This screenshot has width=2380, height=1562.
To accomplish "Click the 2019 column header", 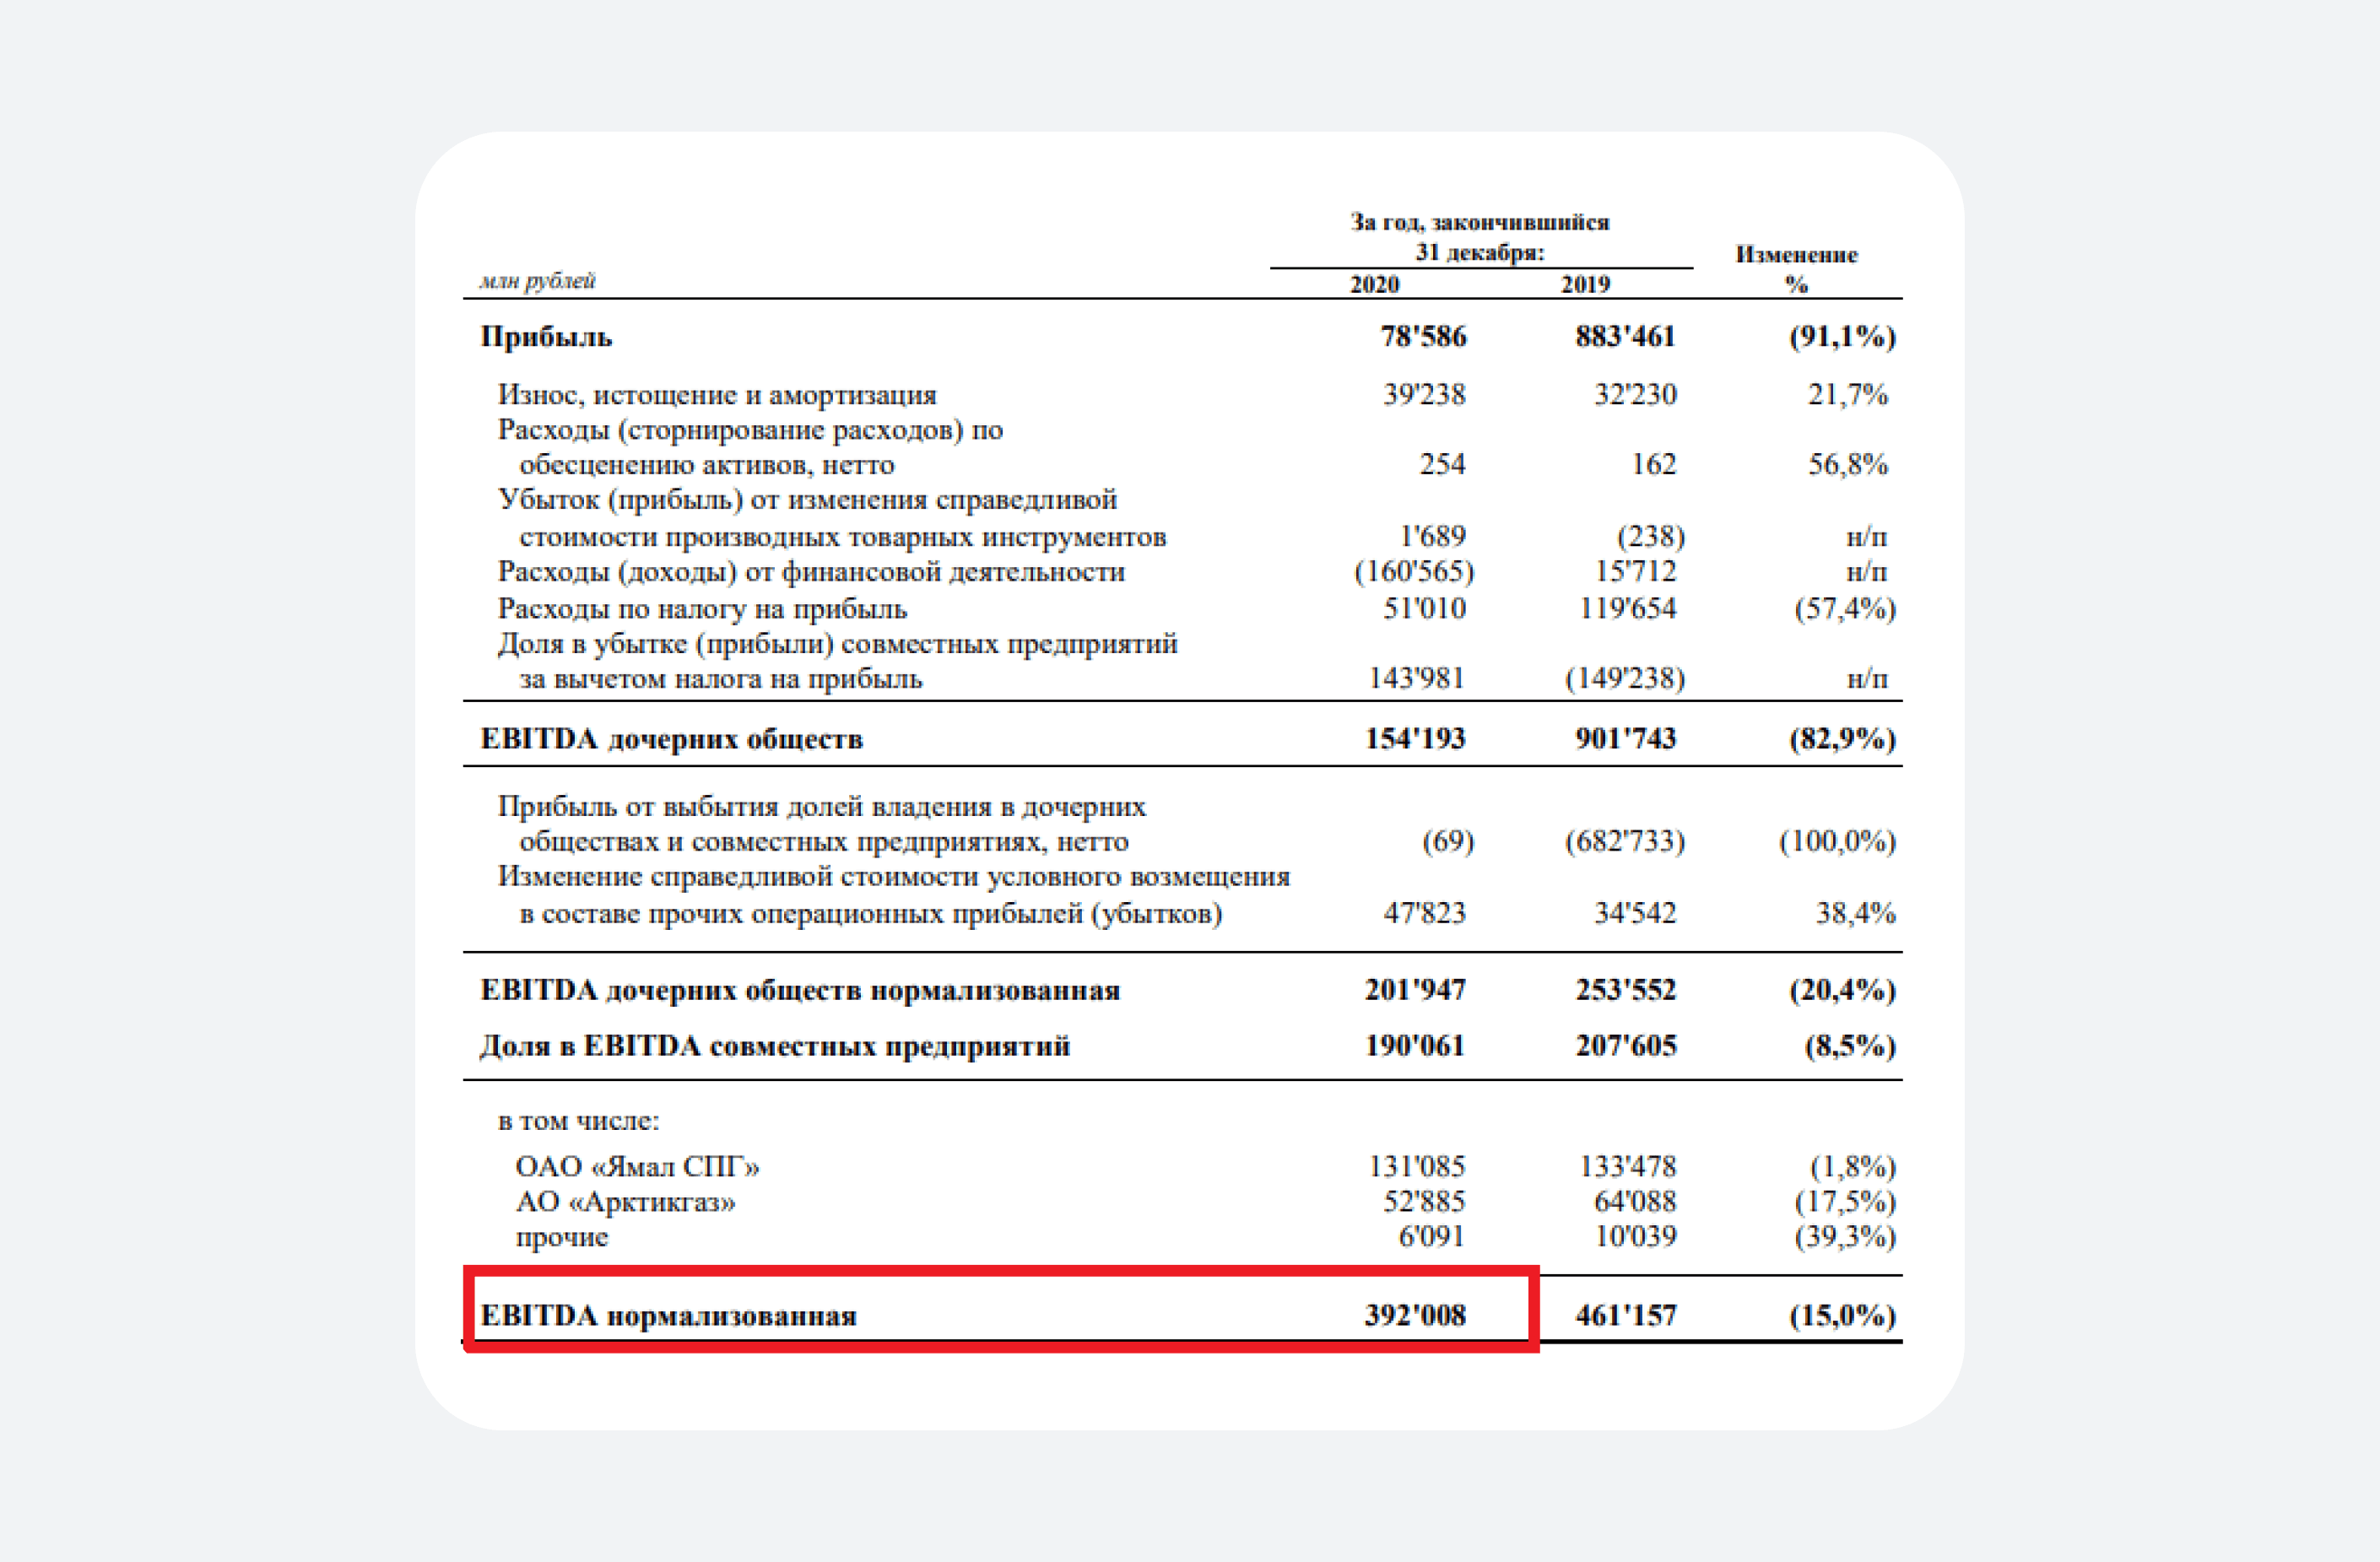I will tap(1585, 284).
